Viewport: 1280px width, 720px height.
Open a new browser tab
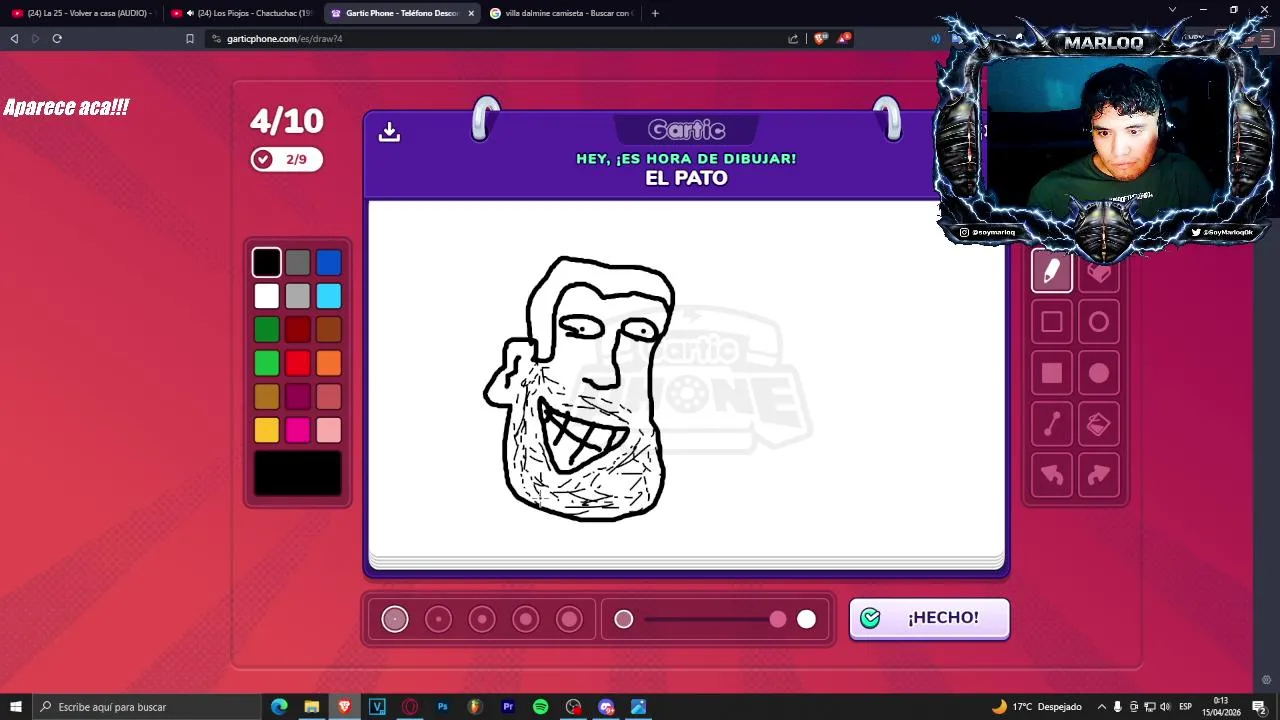(655, 13)
